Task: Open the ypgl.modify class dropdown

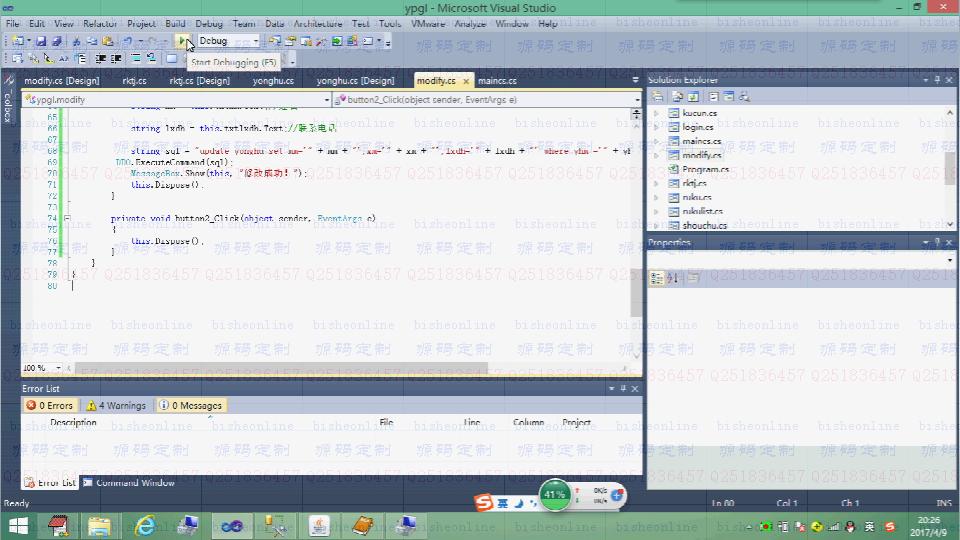Action: (x=327, y=99)
